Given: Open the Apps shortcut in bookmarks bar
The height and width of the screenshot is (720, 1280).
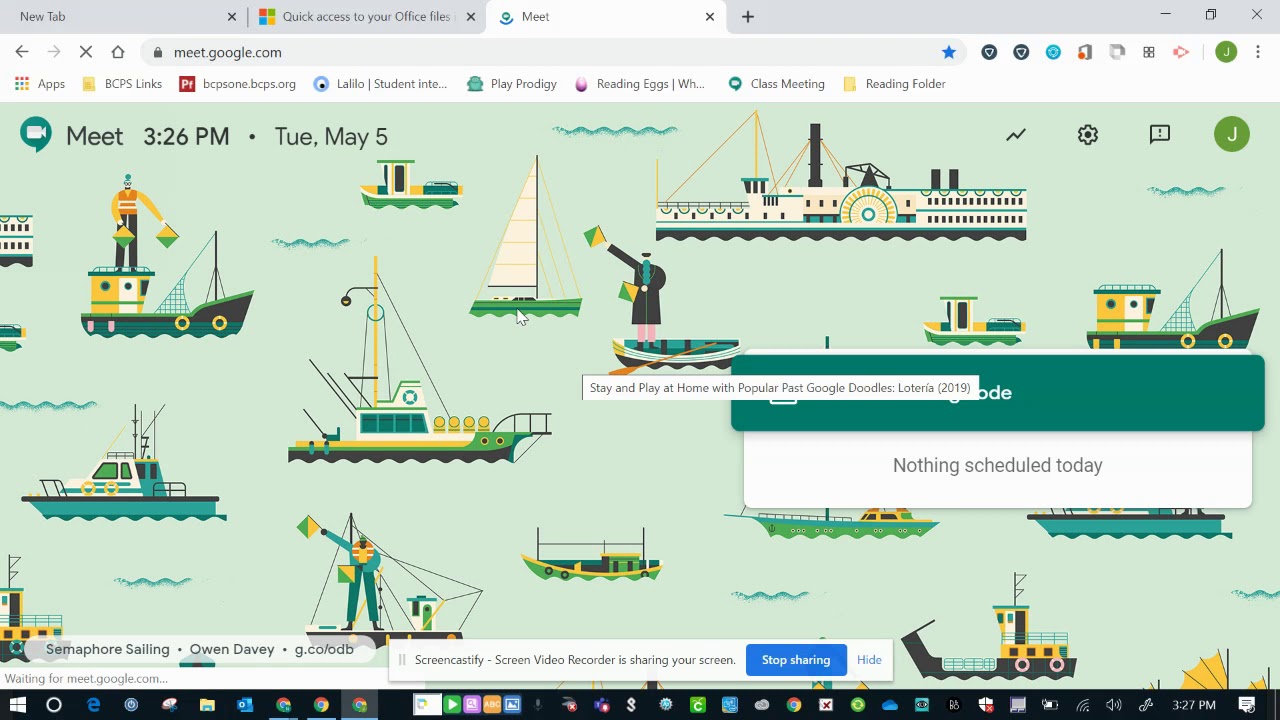Looking at the screenshot, I should tap(40, 84).
